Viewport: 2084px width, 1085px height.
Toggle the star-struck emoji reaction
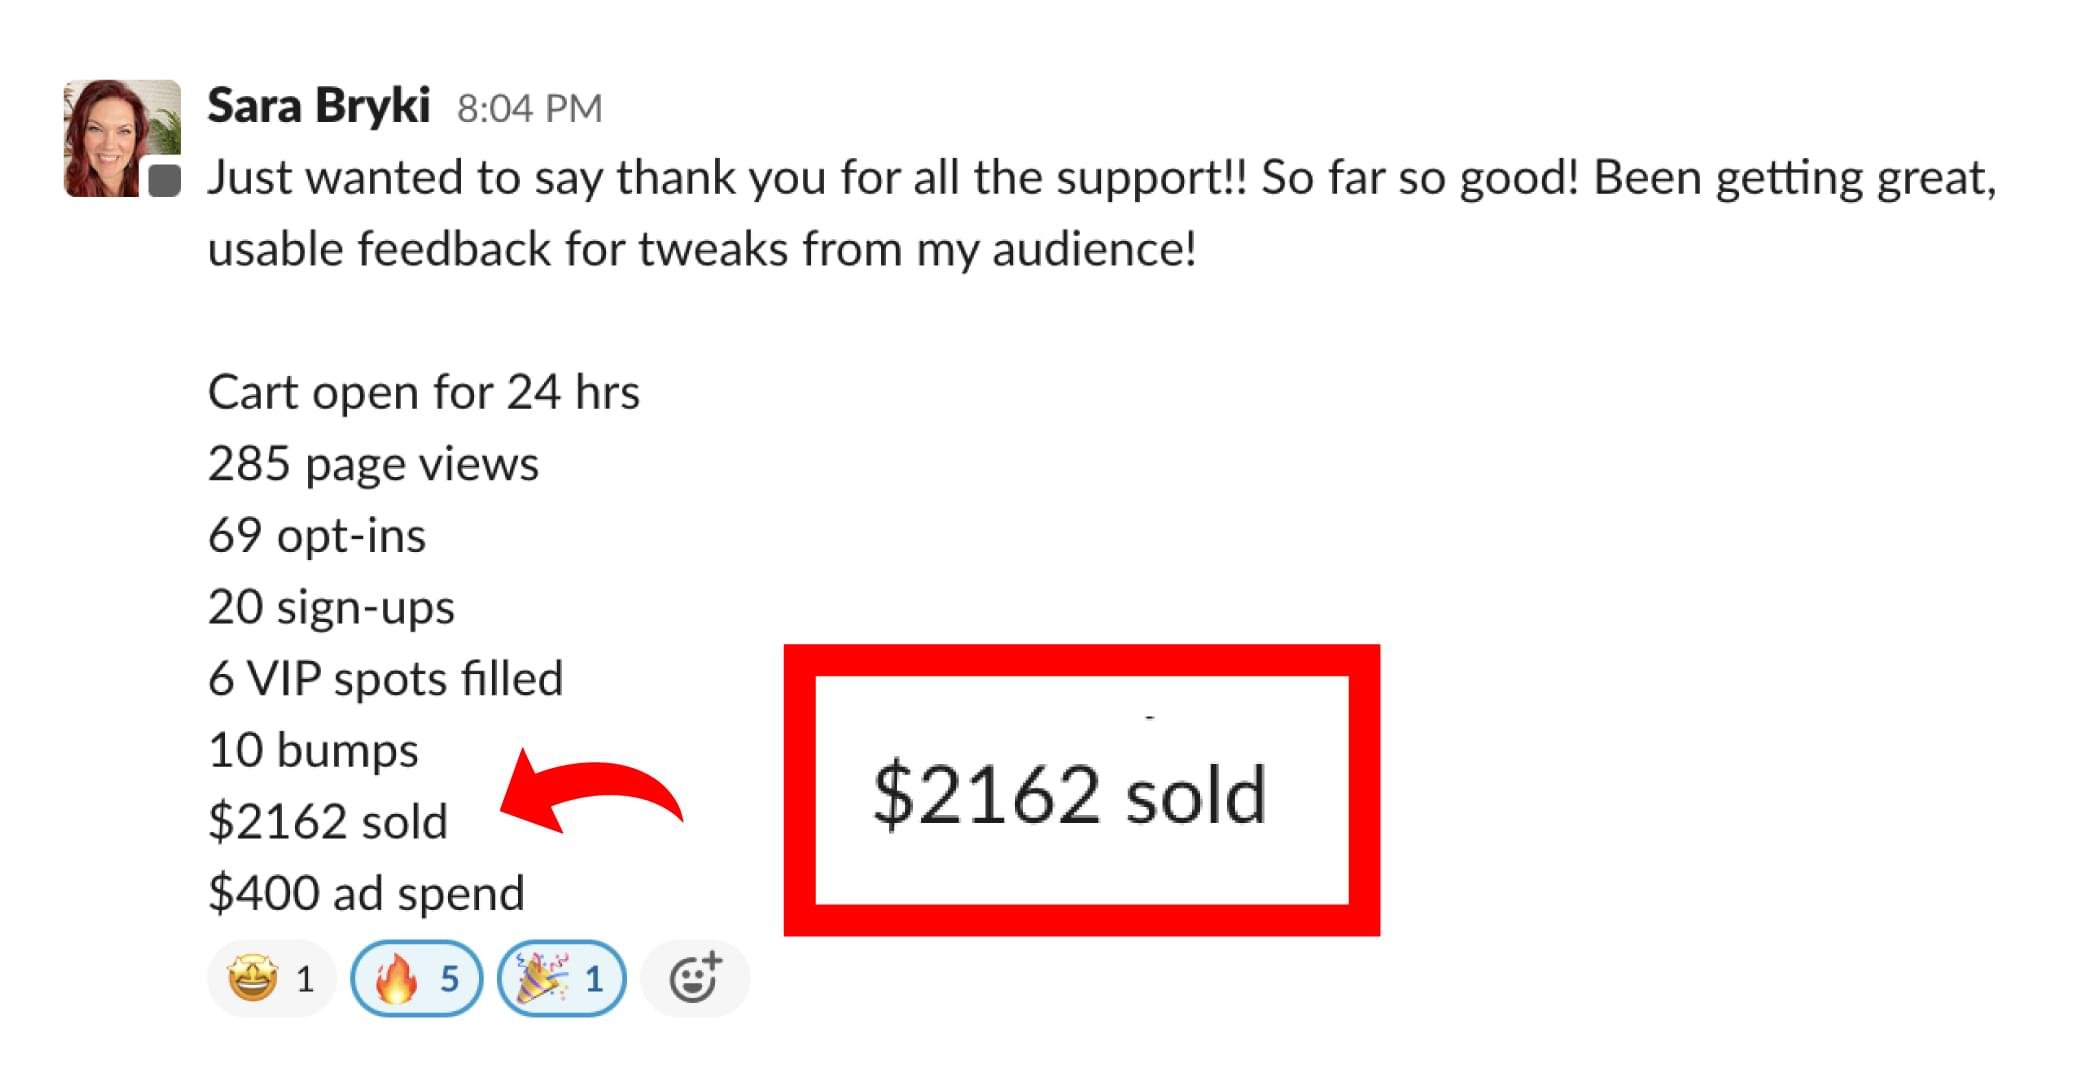(x=270, y=978)
